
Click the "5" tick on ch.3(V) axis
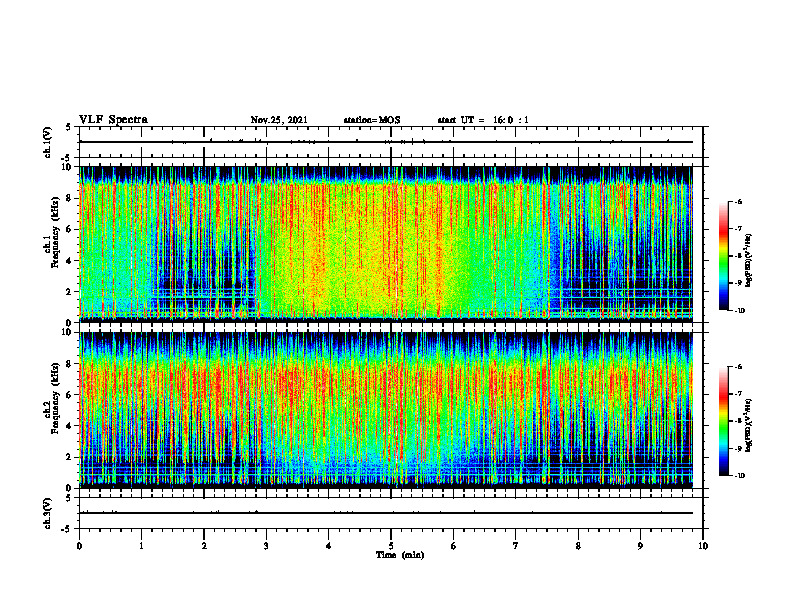pyautogui.click(x=68, y=498)
